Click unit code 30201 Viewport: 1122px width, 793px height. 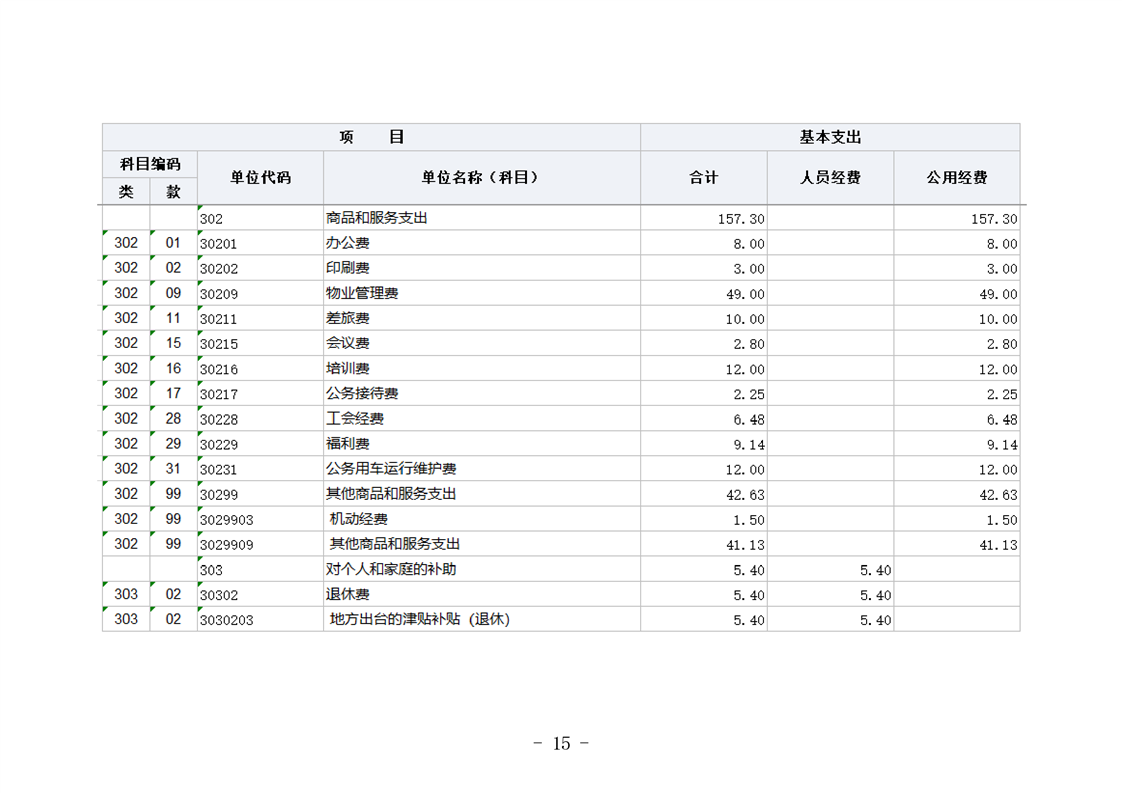point(218,244)
